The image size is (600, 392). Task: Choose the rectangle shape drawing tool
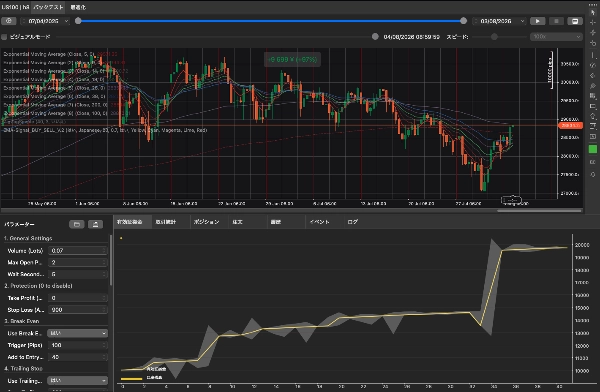pos(593,106)
